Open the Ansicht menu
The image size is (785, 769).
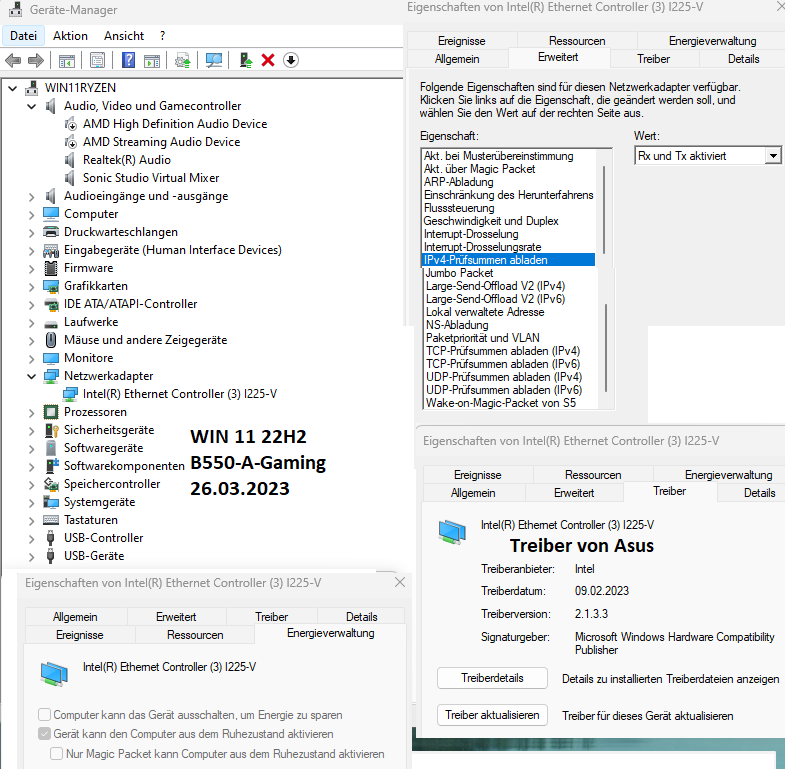(124, 36)
